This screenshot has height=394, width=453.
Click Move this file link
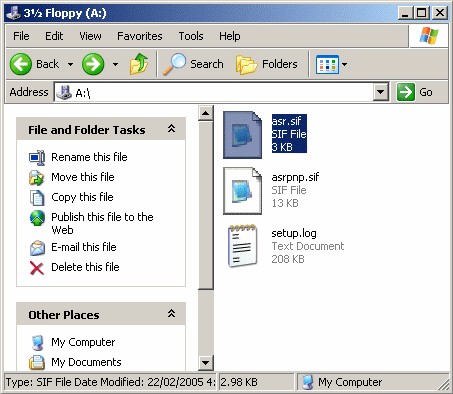83,177
